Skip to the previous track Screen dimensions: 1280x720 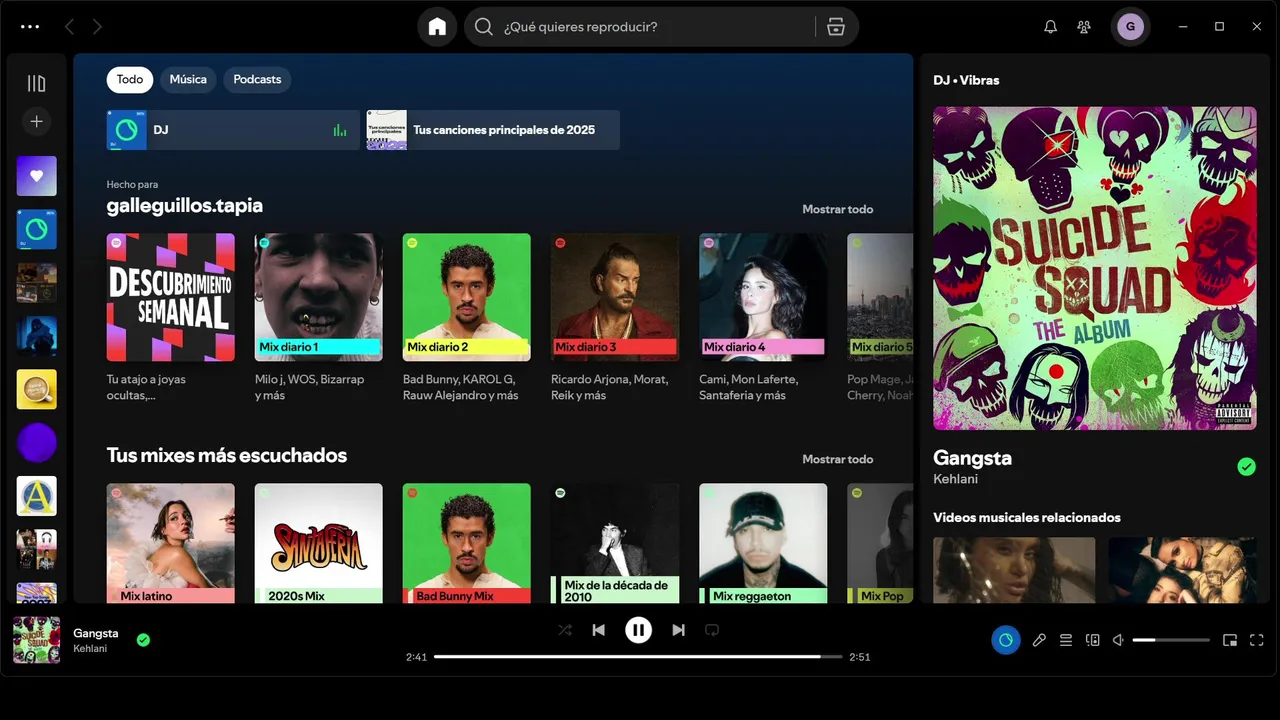click(598, 630)
